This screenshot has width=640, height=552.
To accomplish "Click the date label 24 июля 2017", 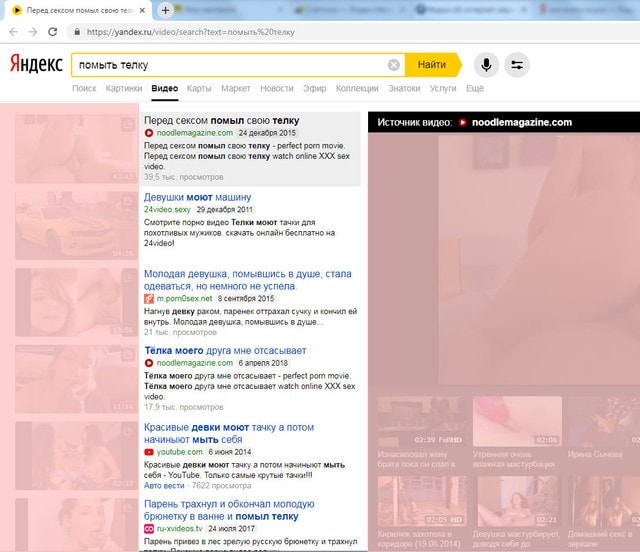I will coord(231,529).
